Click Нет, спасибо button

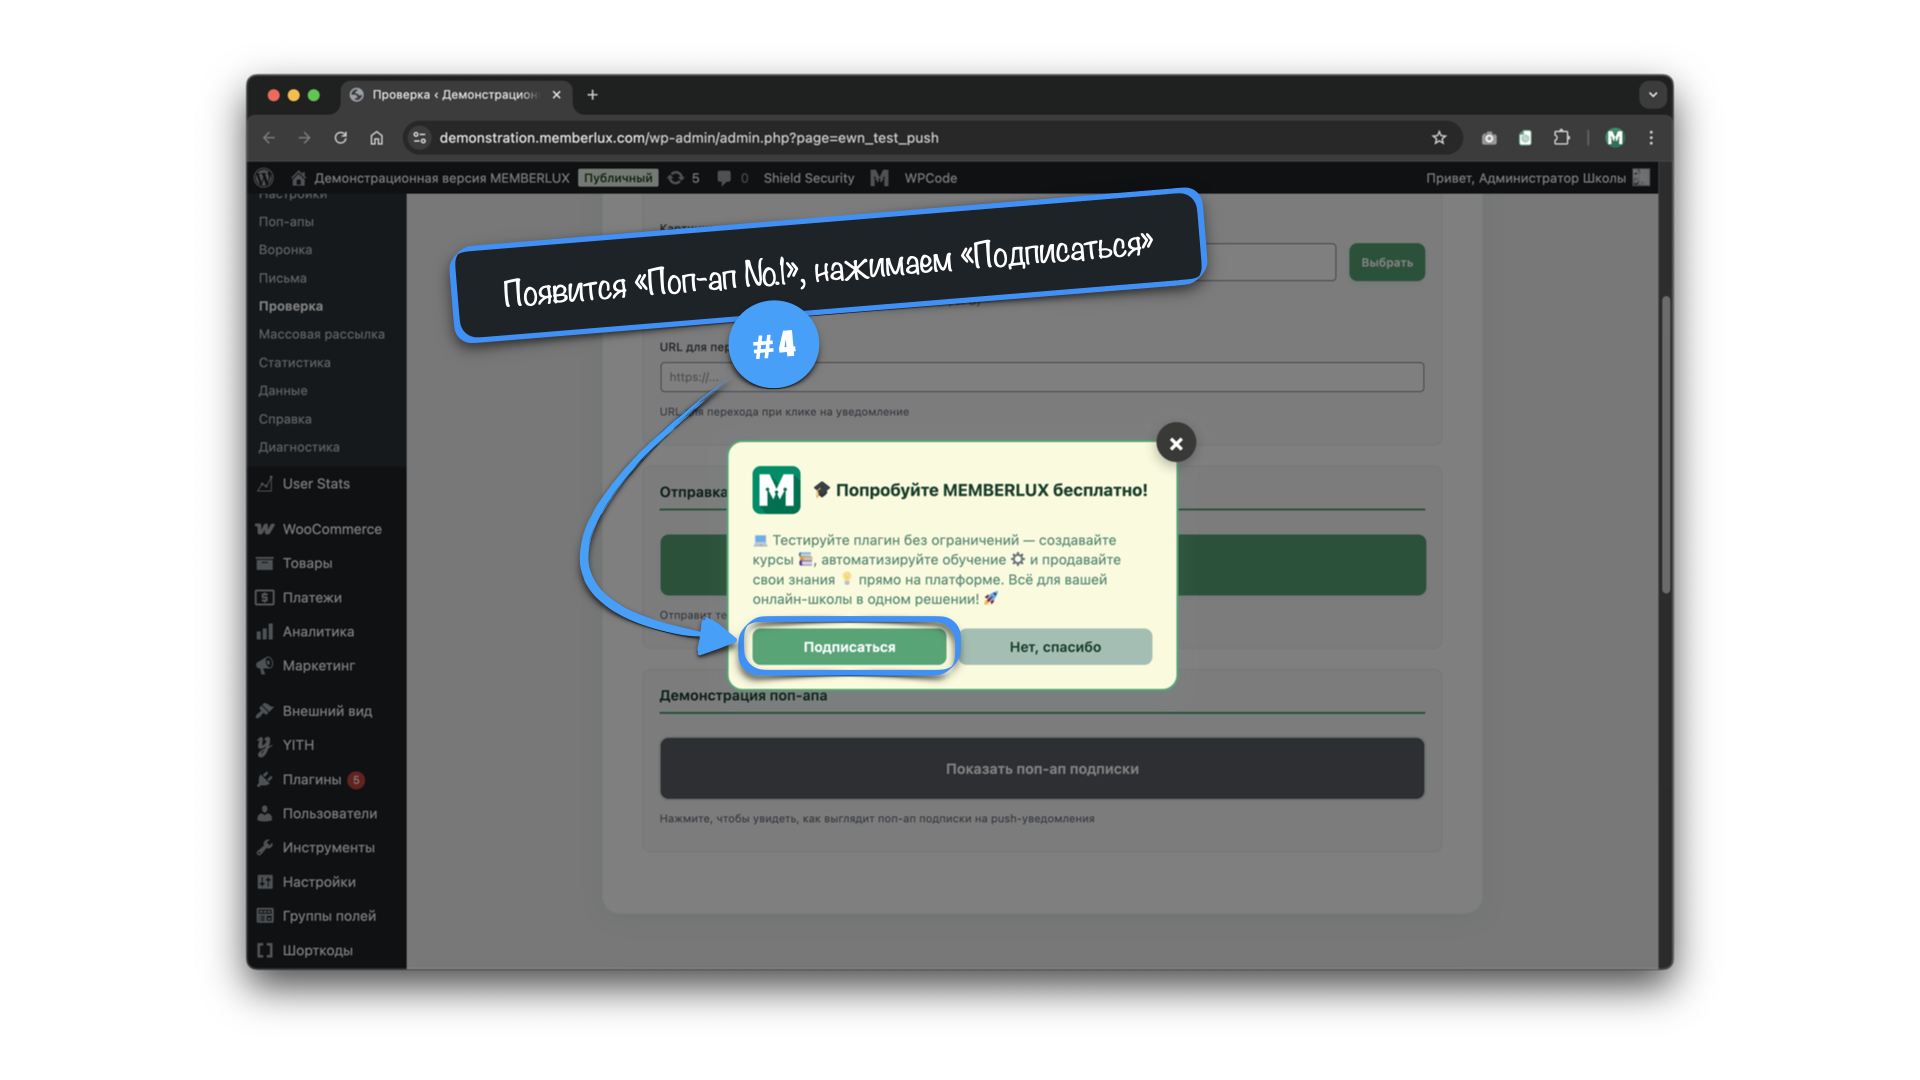point(1055,647)
